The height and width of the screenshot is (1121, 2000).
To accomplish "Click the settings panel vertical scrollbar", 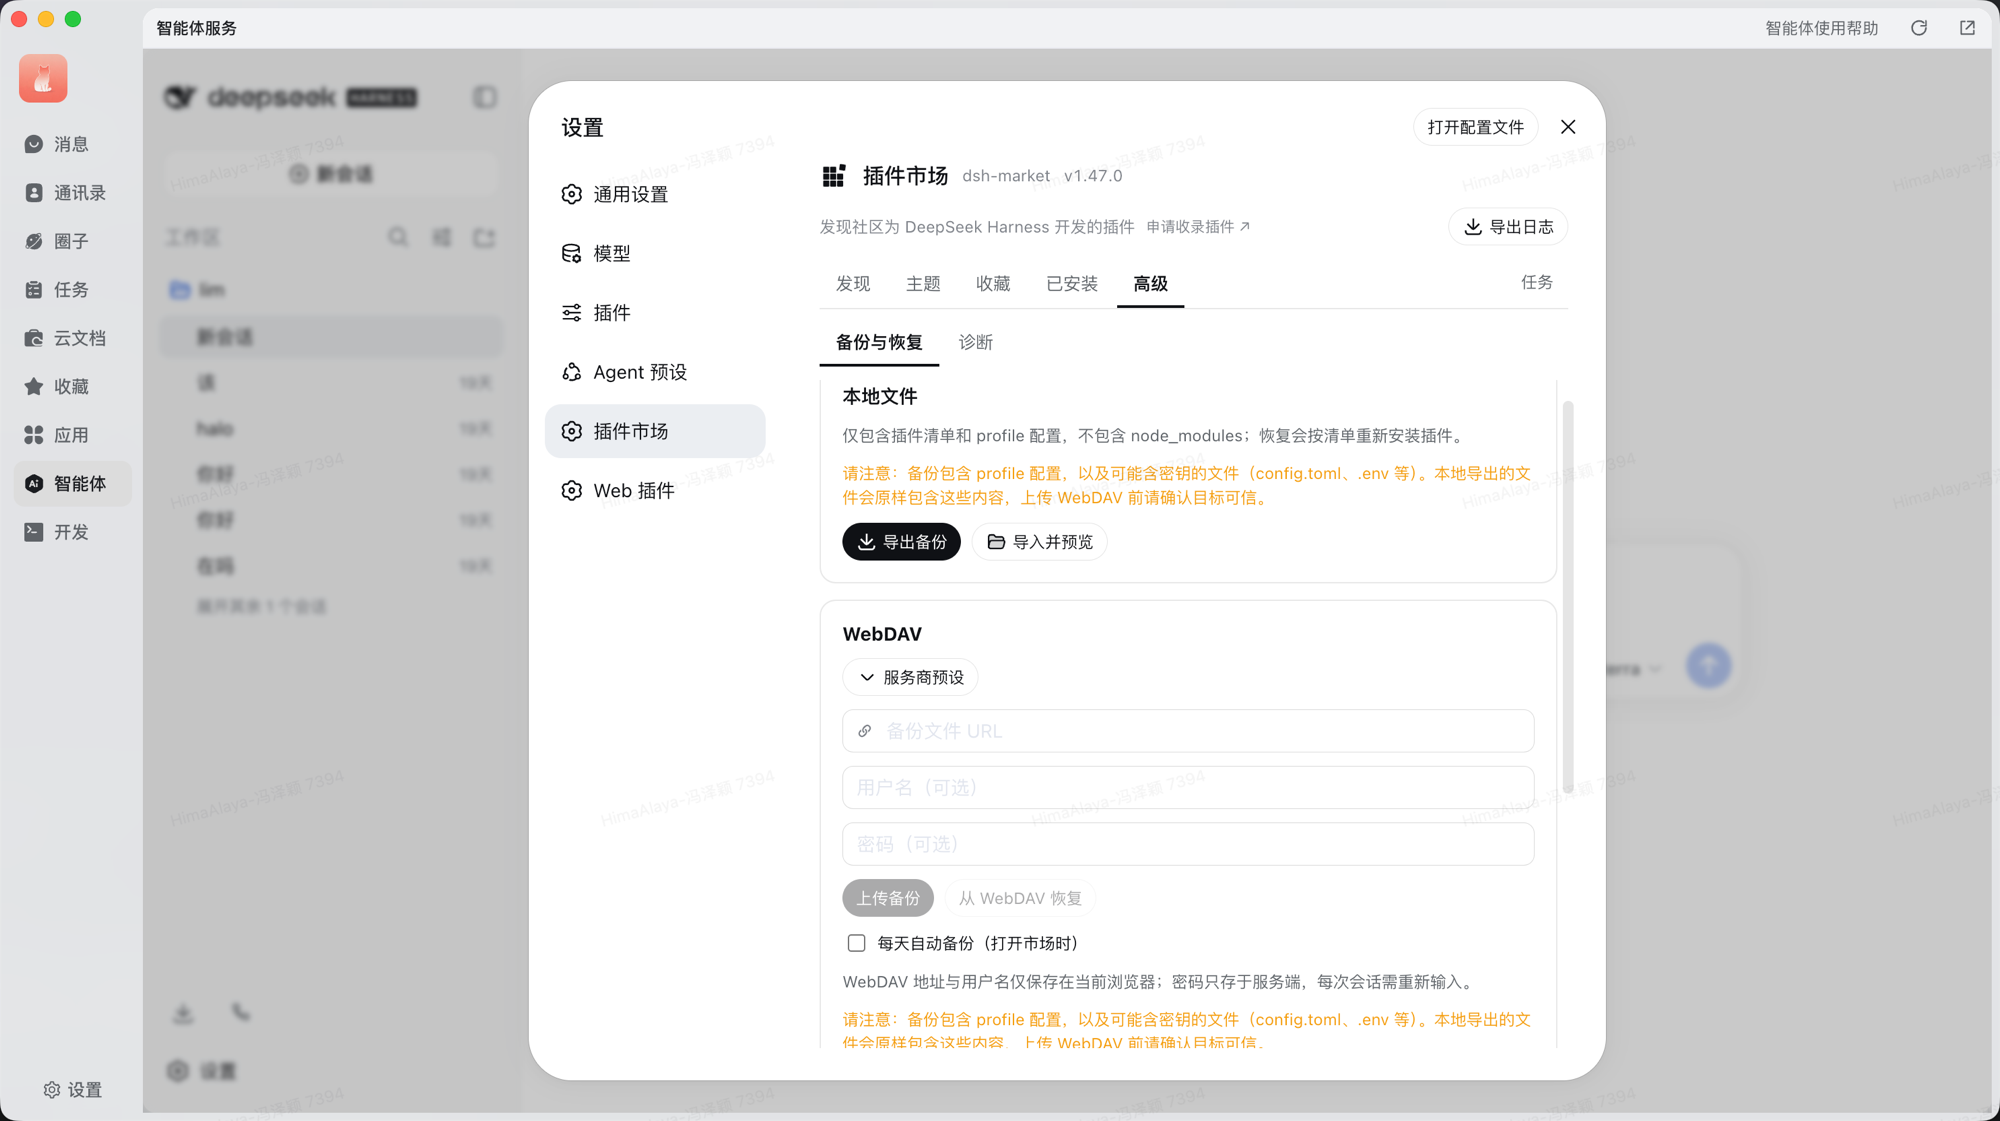I will [1567, 597].
